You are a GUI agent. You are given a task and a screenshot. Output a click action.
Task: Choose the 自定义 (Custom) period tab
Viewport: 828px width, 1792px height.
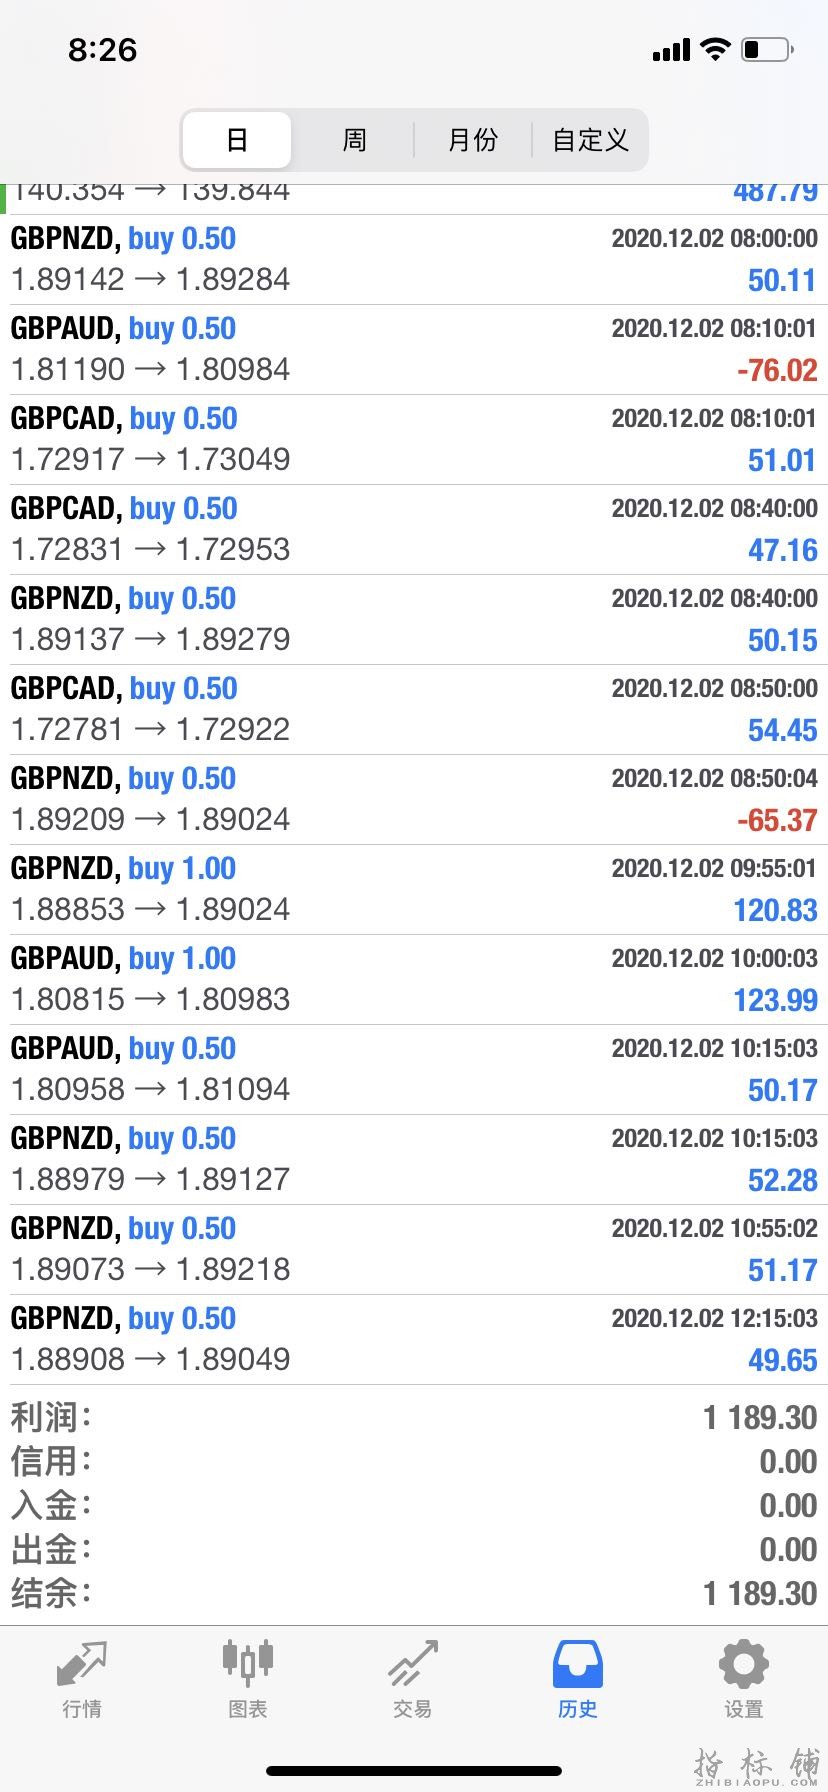590,140
